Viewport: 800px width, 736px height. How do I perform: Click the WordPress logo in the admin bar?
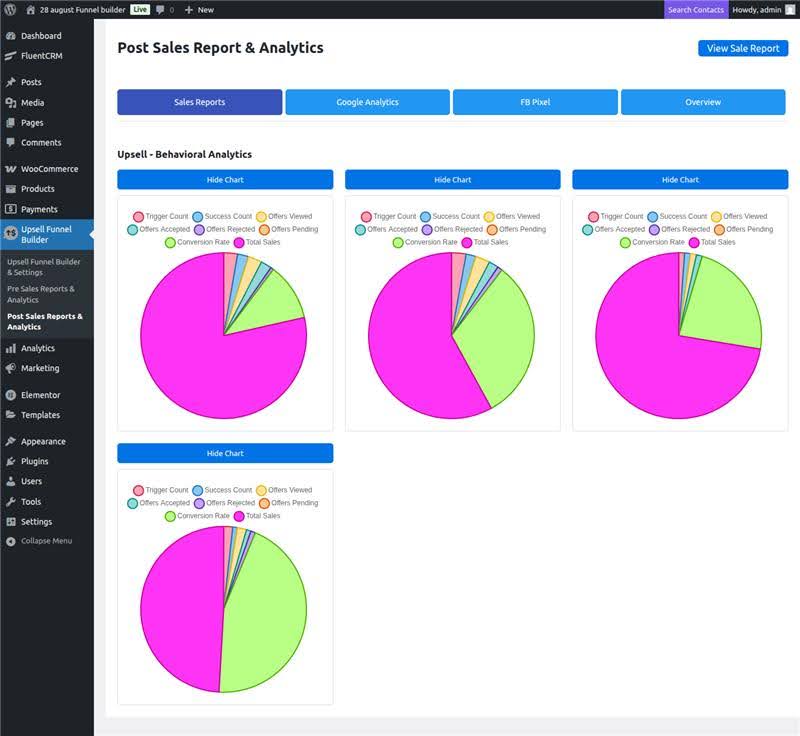point(11,9)
